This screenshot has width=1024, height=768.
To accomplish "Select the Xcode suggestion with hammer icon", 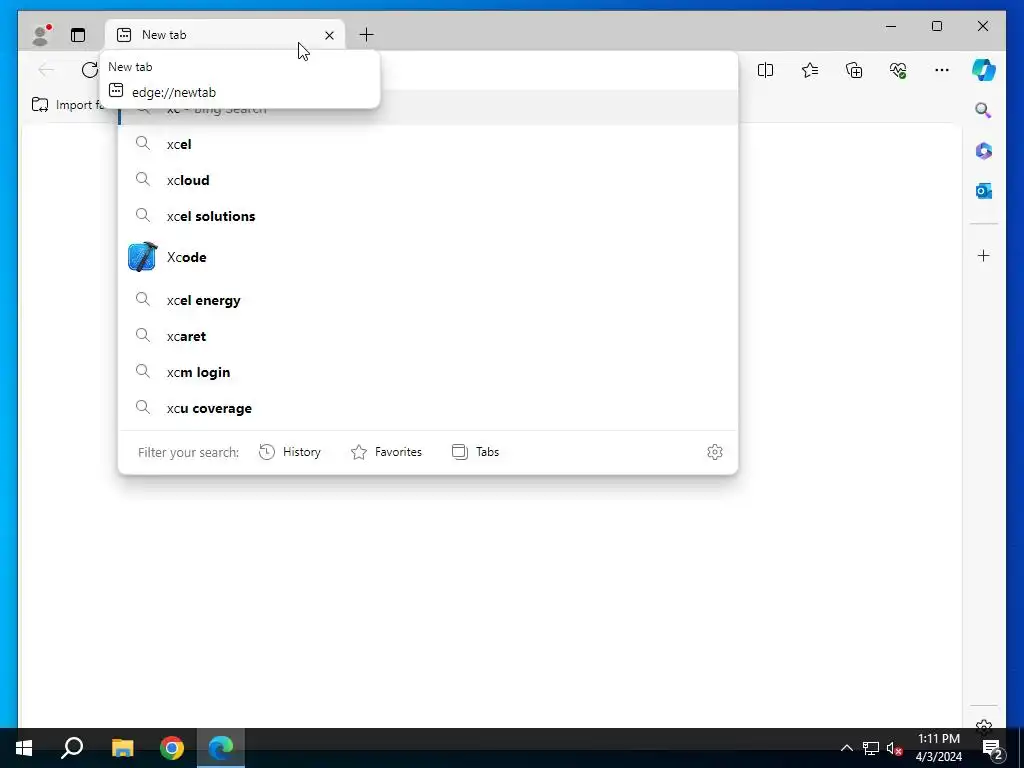I will point(428,257).
